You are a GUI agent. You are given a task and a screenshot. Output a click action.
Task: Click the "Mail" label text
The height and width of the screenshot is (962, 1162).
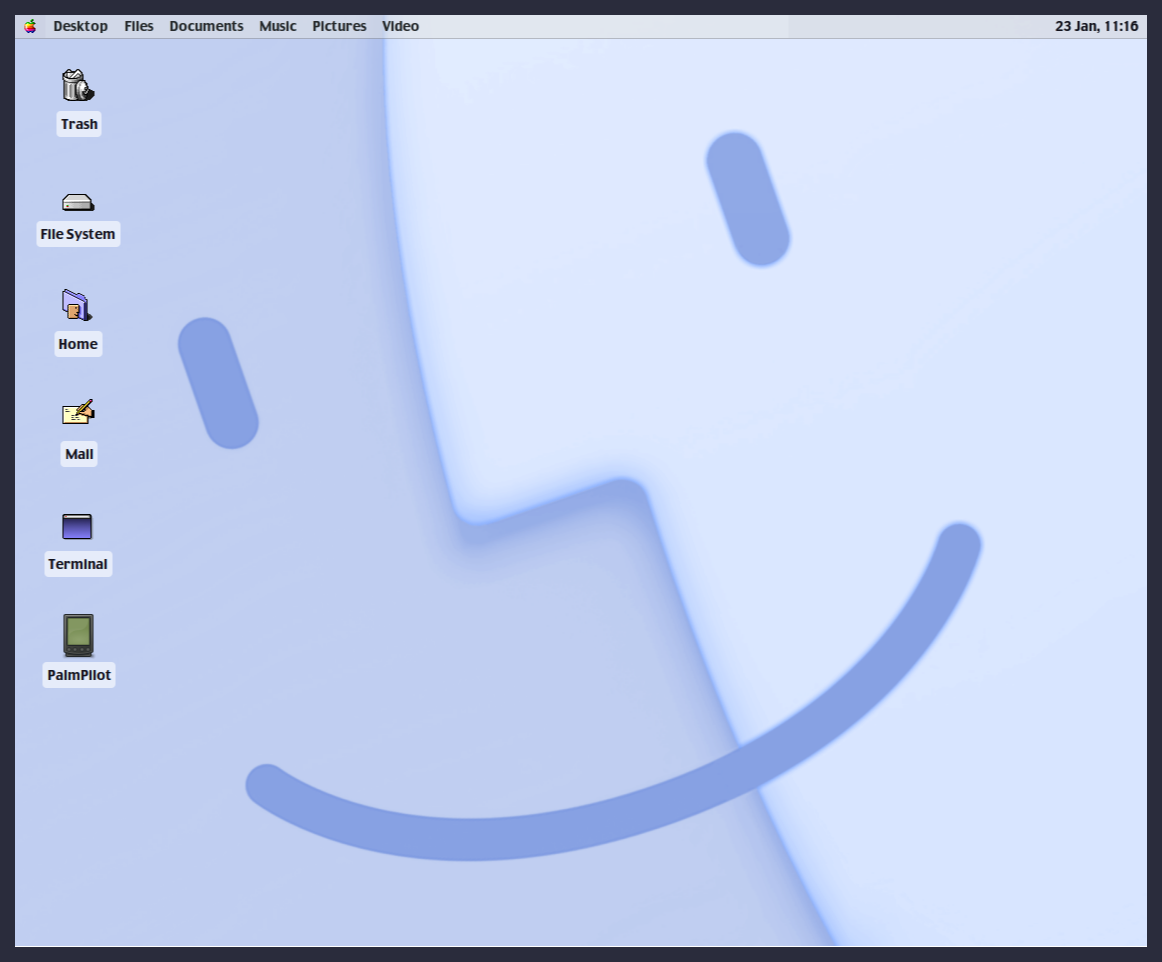(79, 454)
